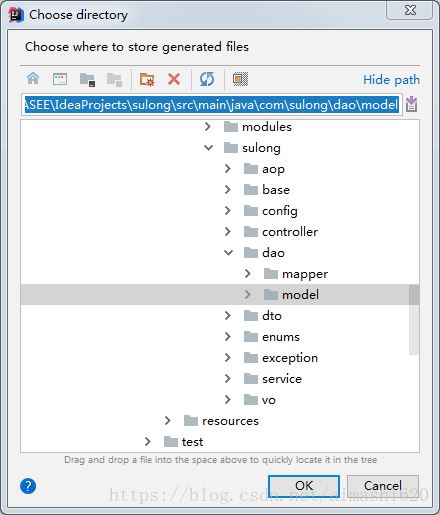Image resolution: width=440 pixels, height=515 pixels.
Task: Select the Project directory toolbar icon
Action: tap(88, 80)
